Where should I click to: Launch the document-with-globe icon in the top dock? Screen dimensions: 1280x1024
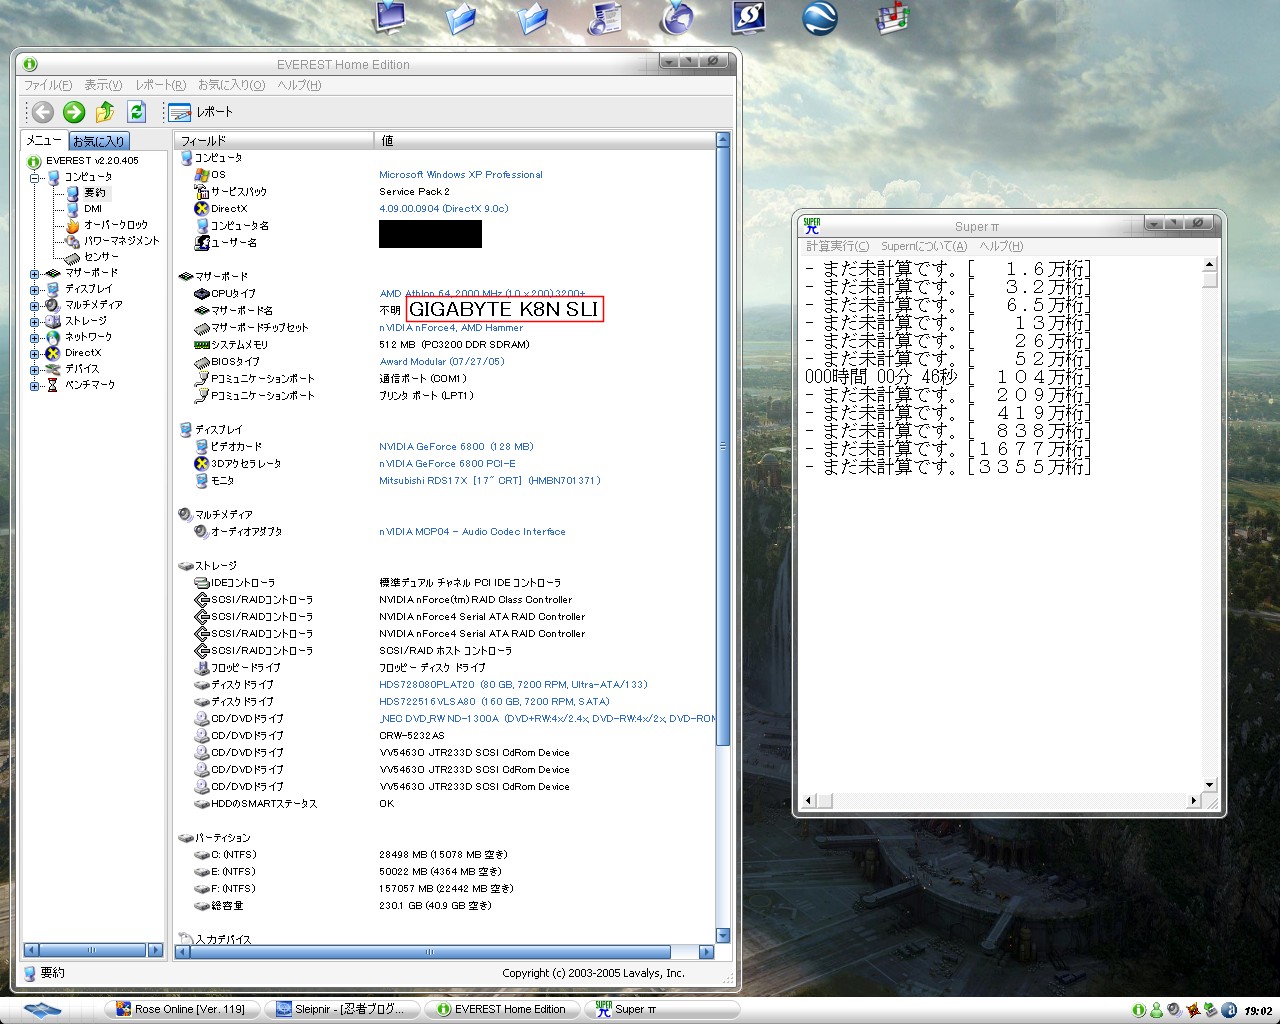tap(605, 17)
